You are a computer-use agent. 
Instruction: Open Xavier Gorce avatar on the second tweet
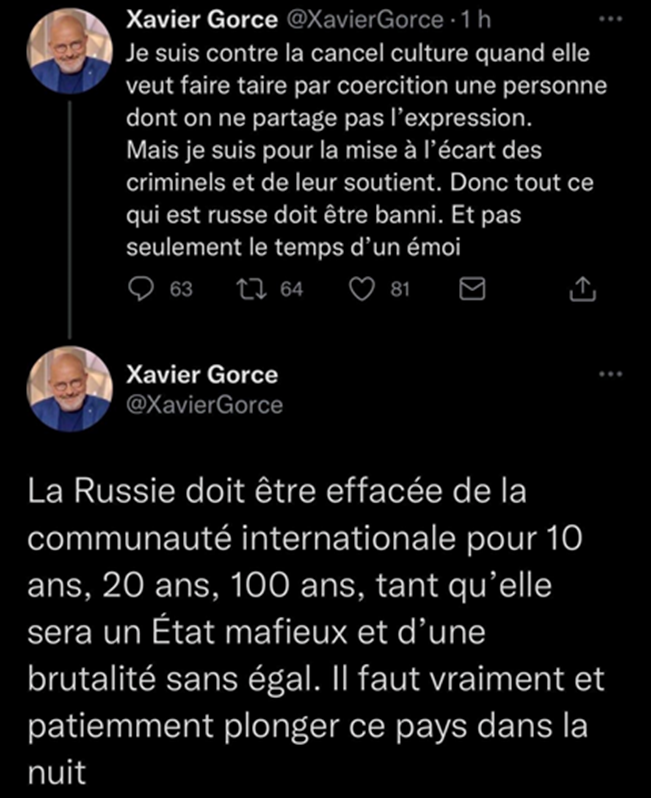[x=70, y=389]
